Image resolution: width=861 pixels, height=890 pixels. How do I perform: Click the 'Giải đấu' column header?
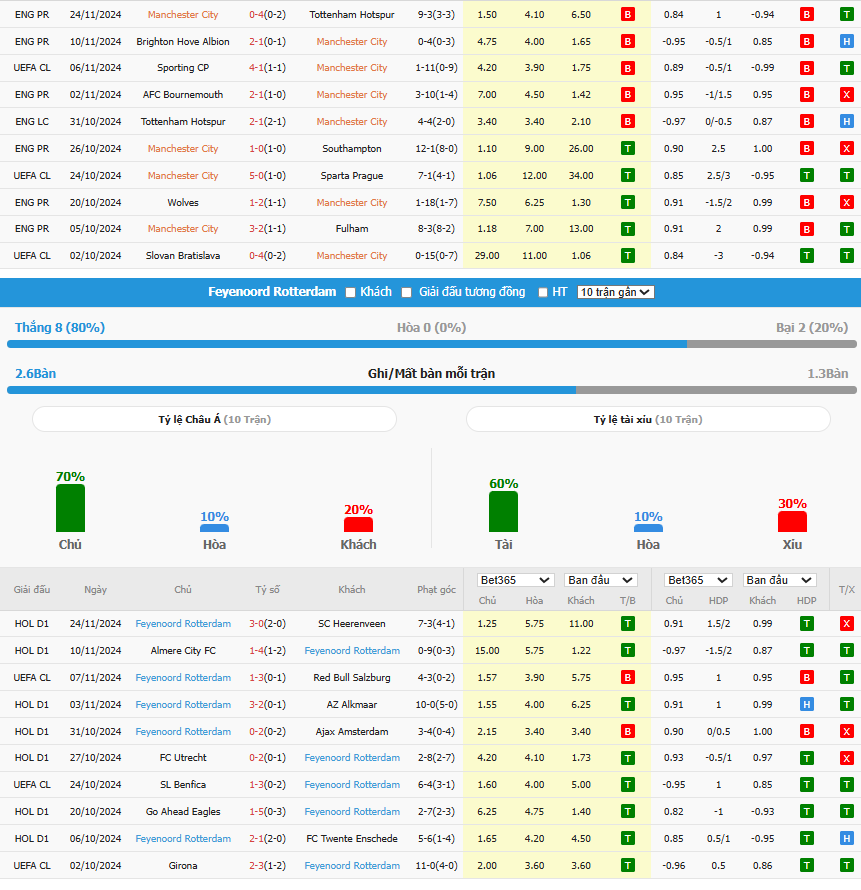tap(32, 590)
